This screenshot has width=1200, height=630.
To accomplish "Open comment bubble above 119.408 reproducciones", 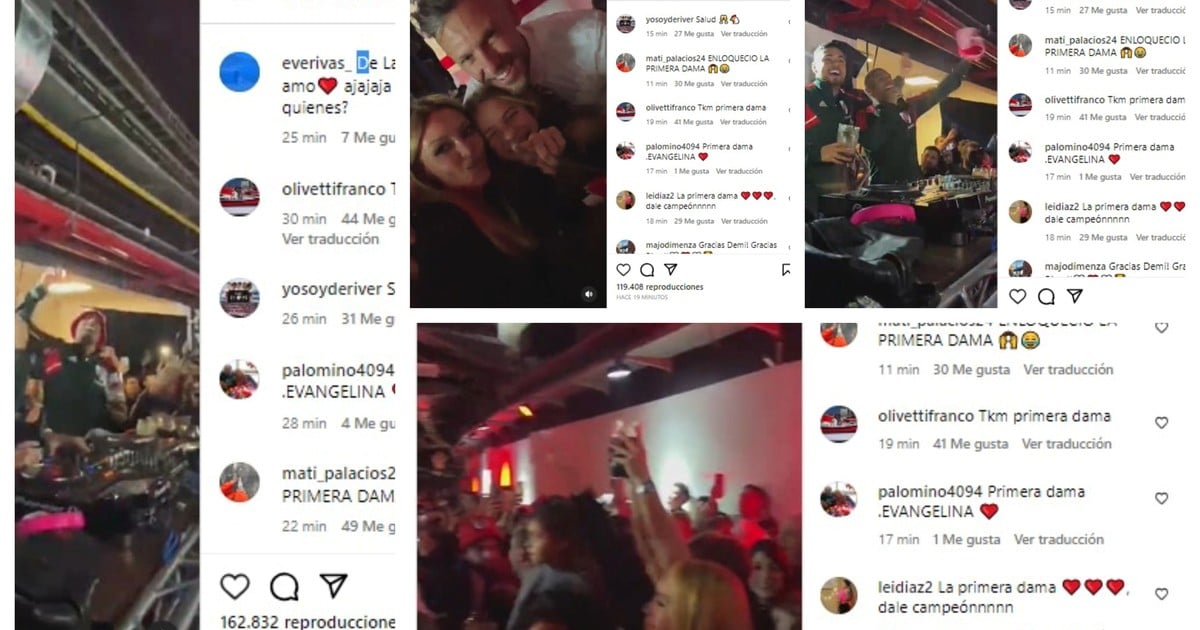I will 647,270.
